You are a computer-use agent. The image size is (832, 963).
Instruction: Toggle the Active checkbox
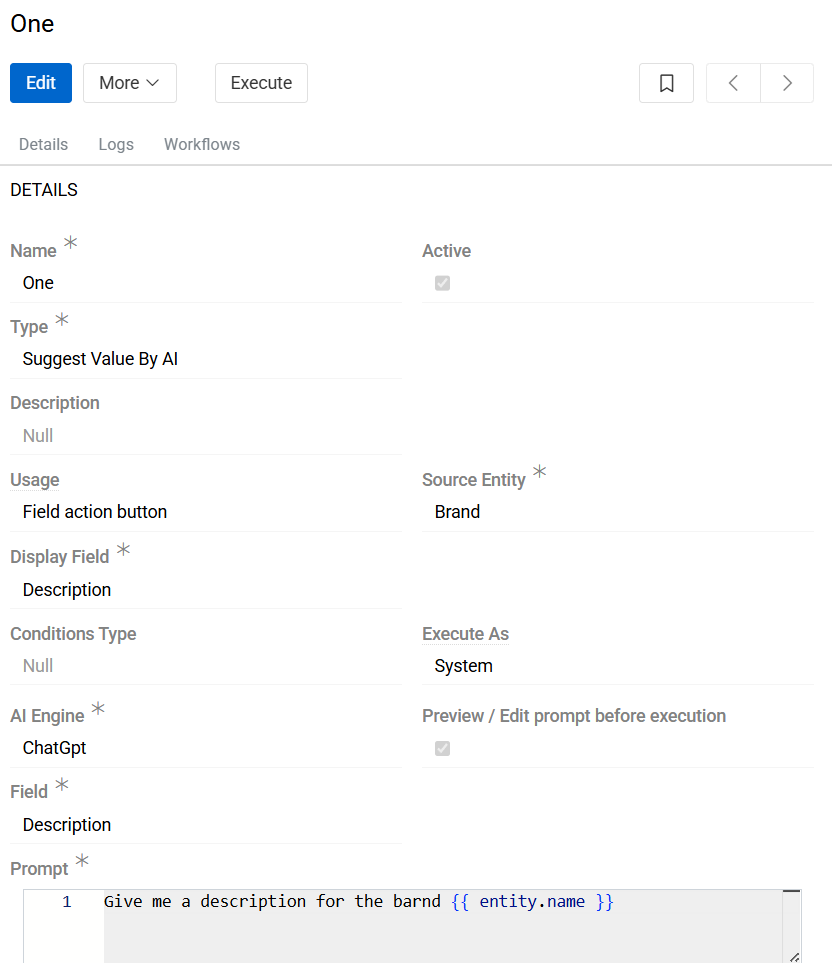442,283
